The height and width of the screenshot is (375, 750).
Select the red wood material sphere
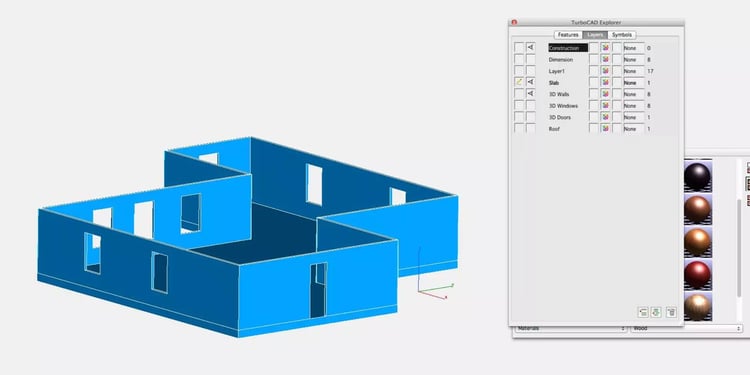(x=698, y=275)
